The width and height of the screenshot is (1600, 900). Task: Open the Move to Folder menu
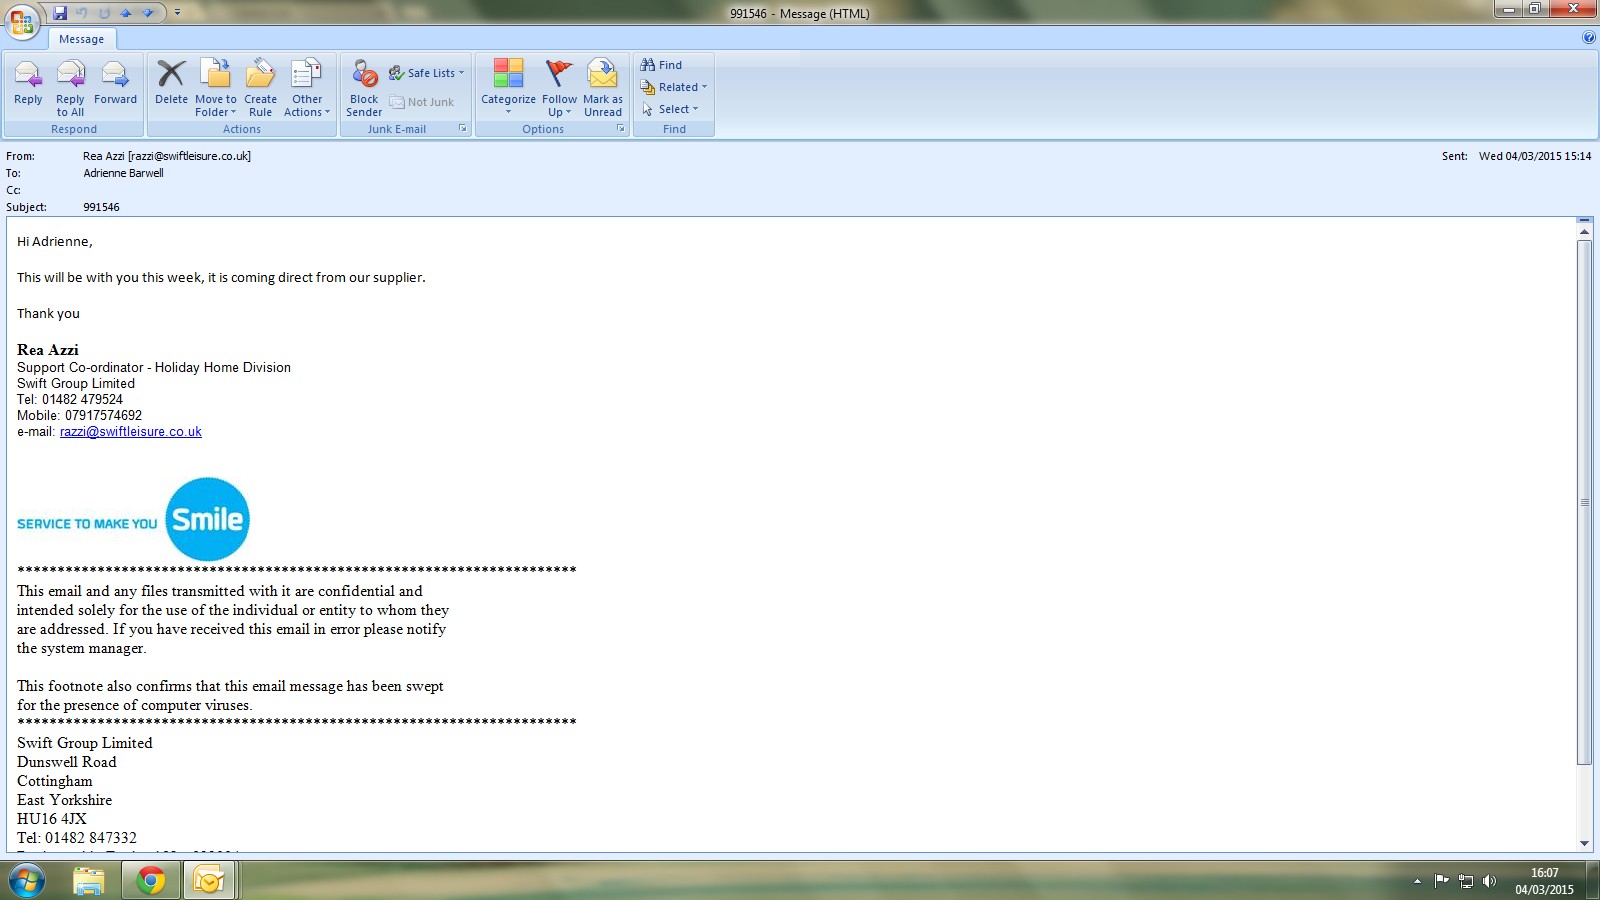pyautogui.click(x=216, y=88)
